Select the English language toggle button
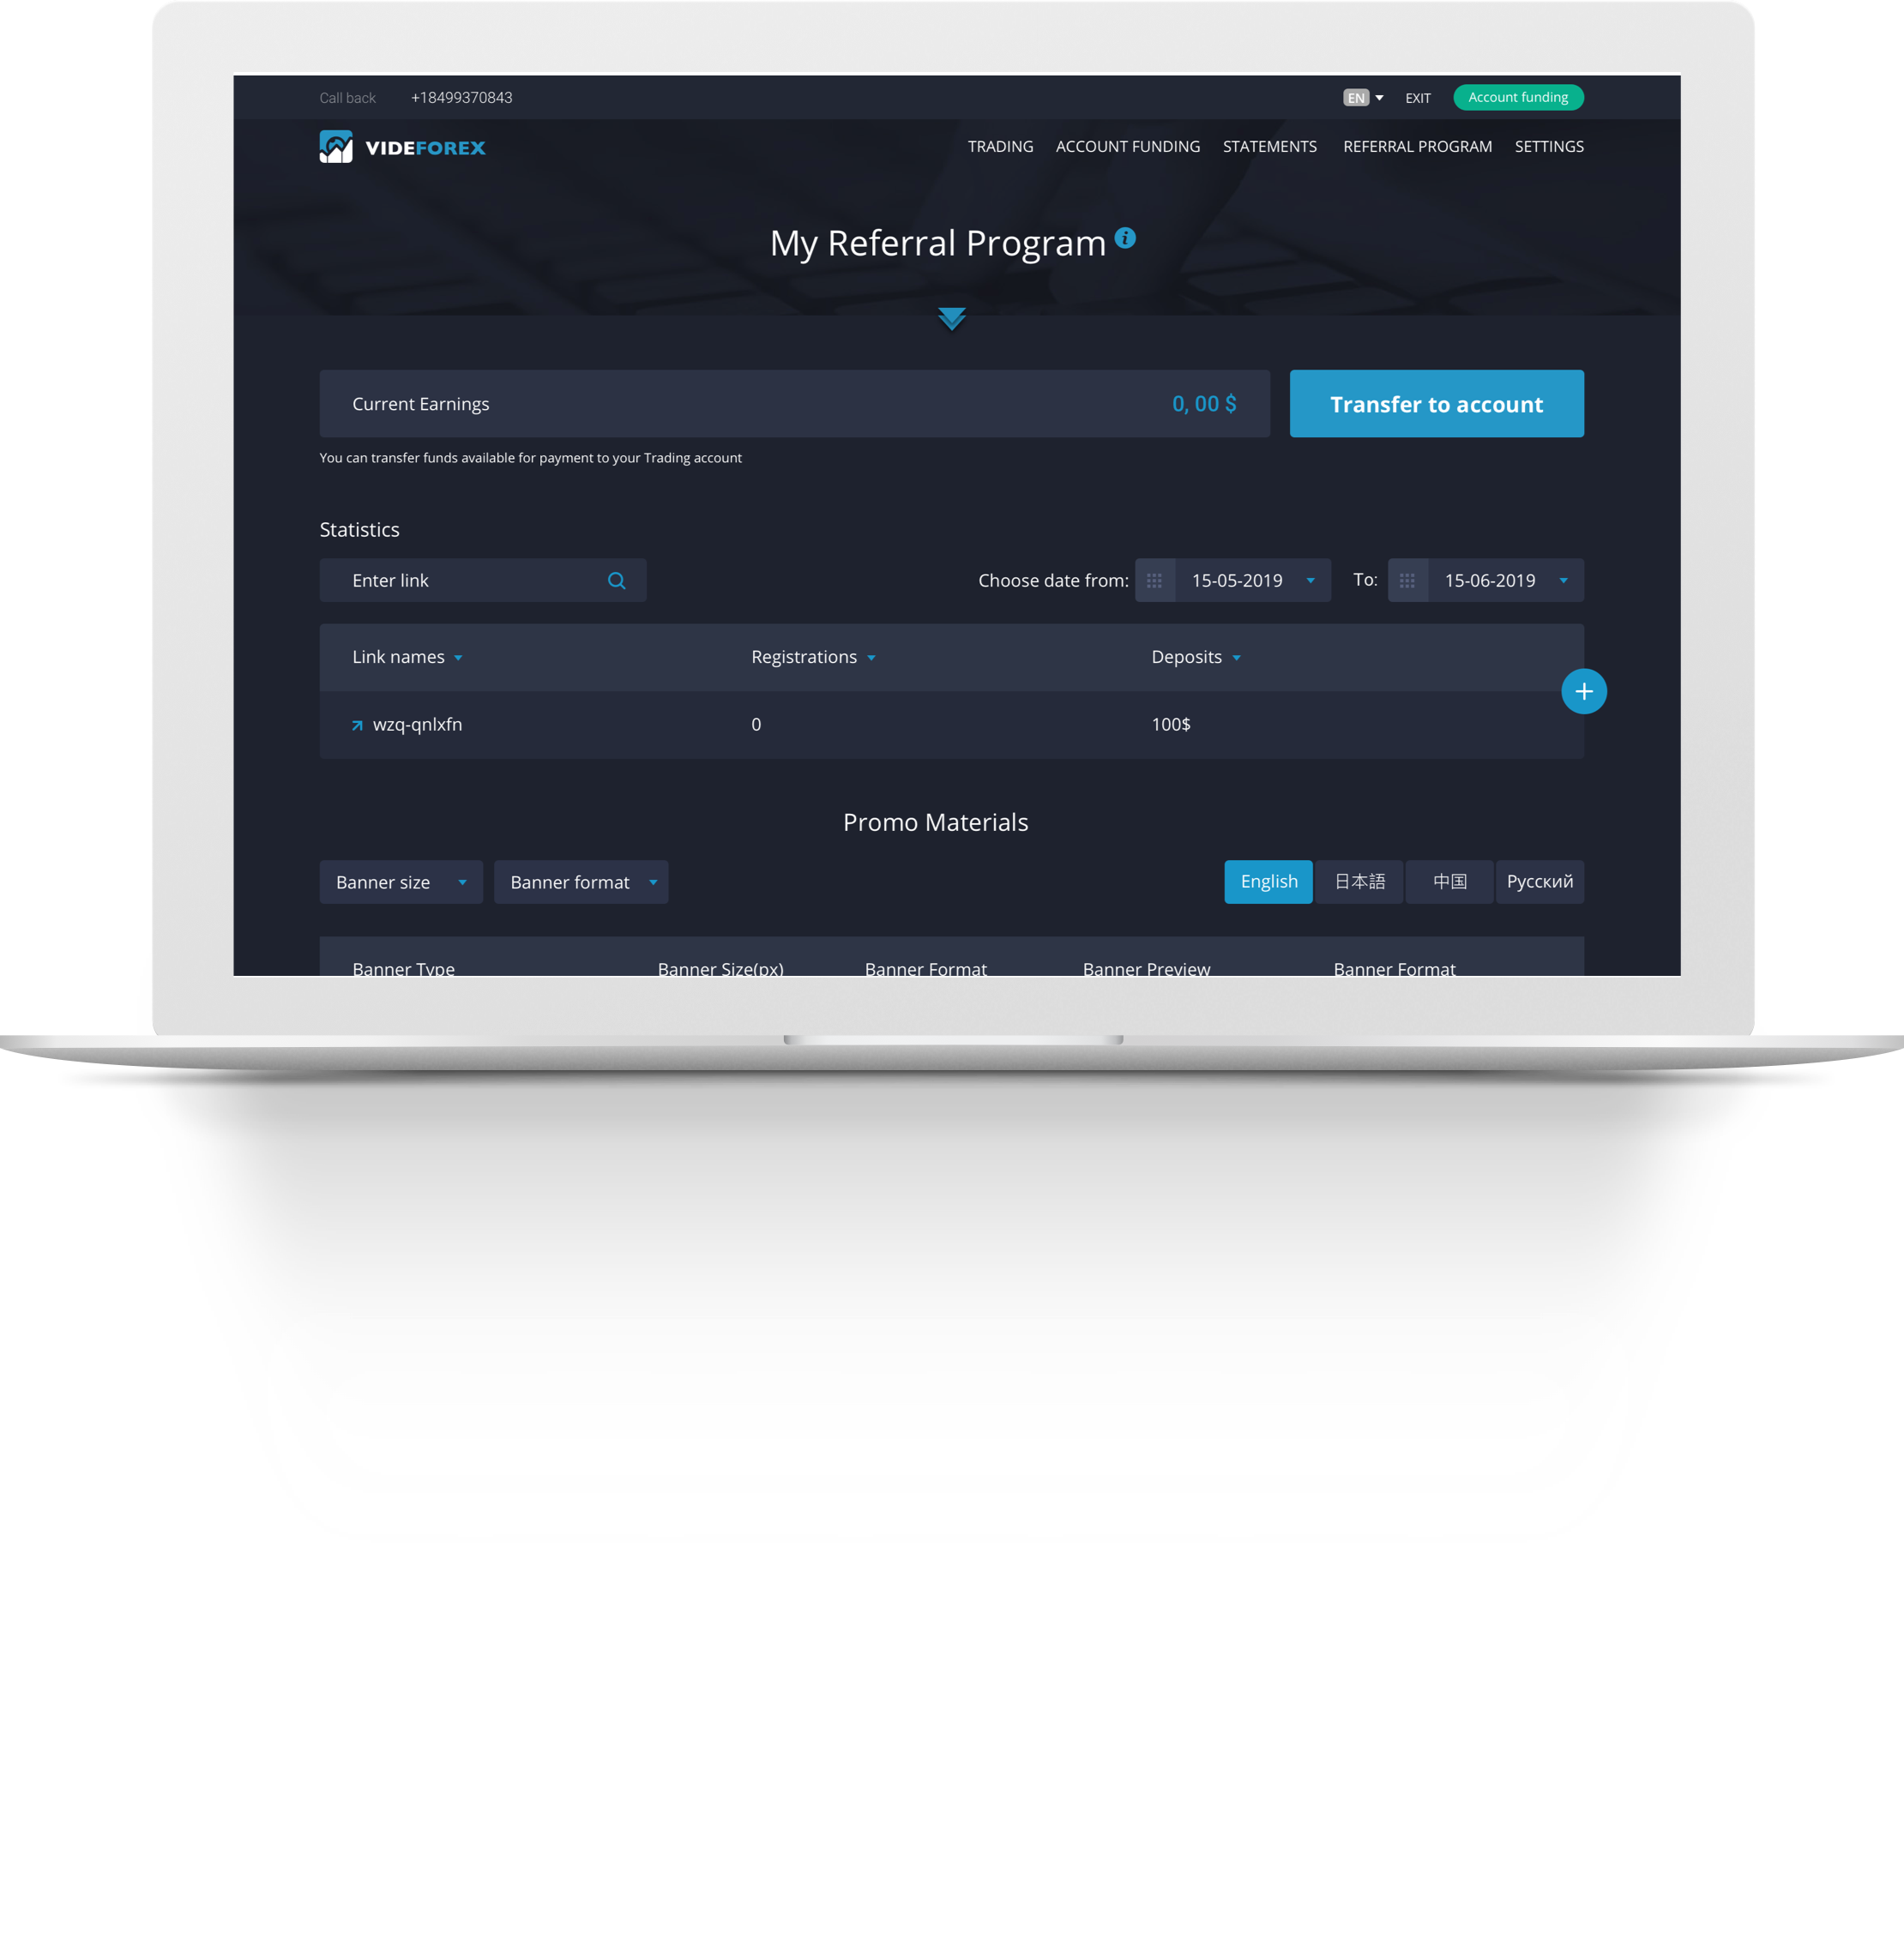 point(1269,882)
